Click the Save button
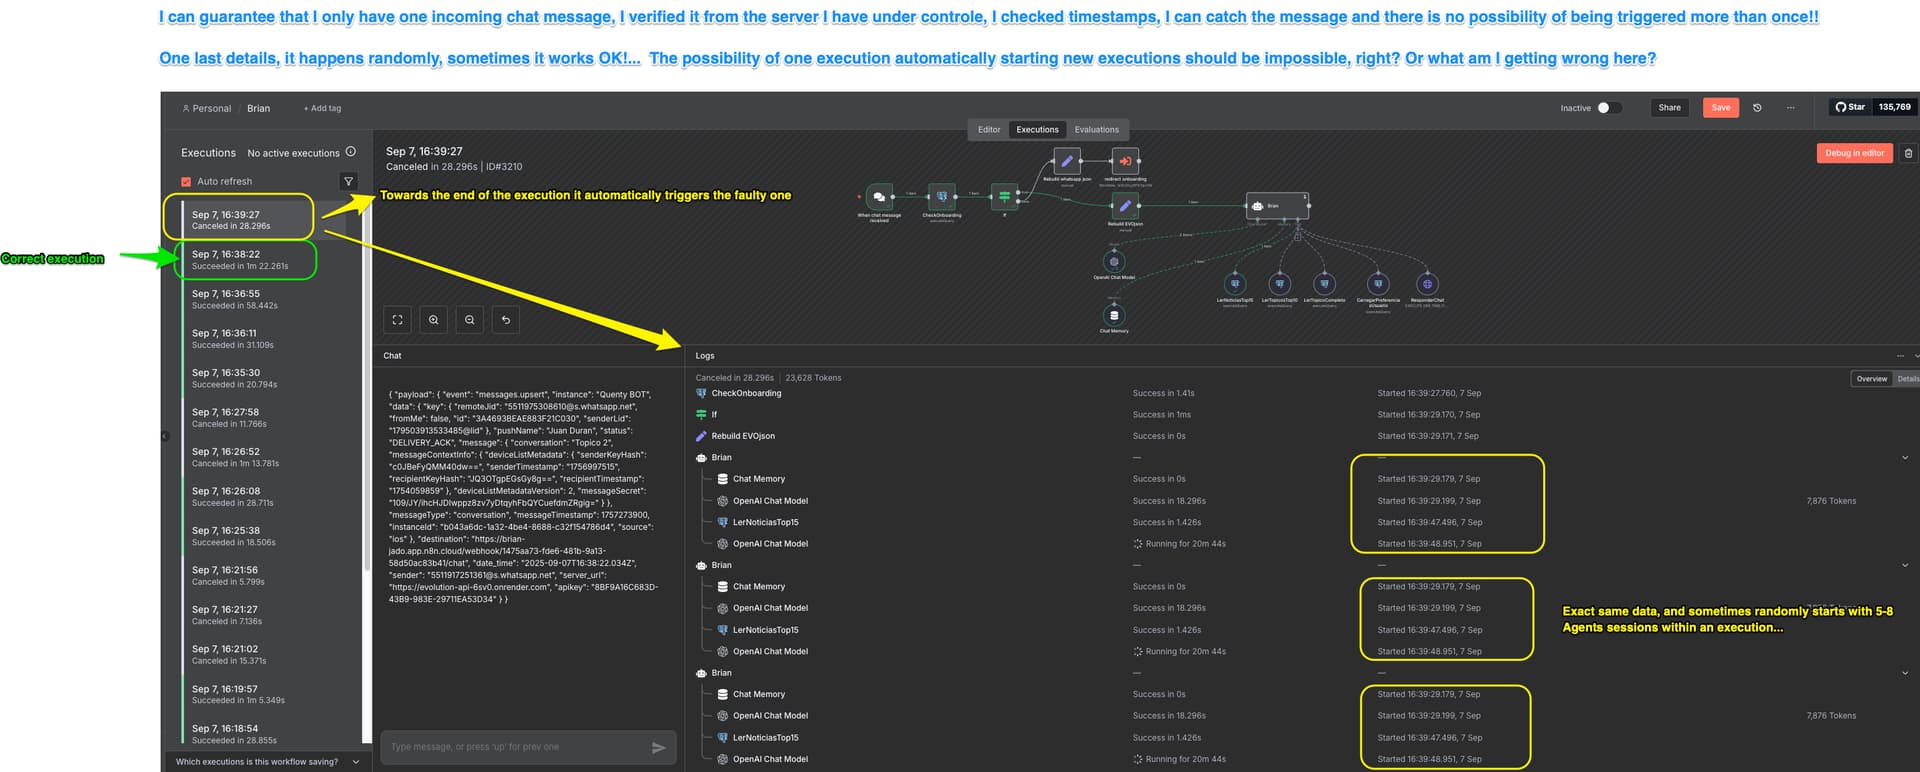This screenshot has height=772, width=1920. click(x=1721, y=108)
